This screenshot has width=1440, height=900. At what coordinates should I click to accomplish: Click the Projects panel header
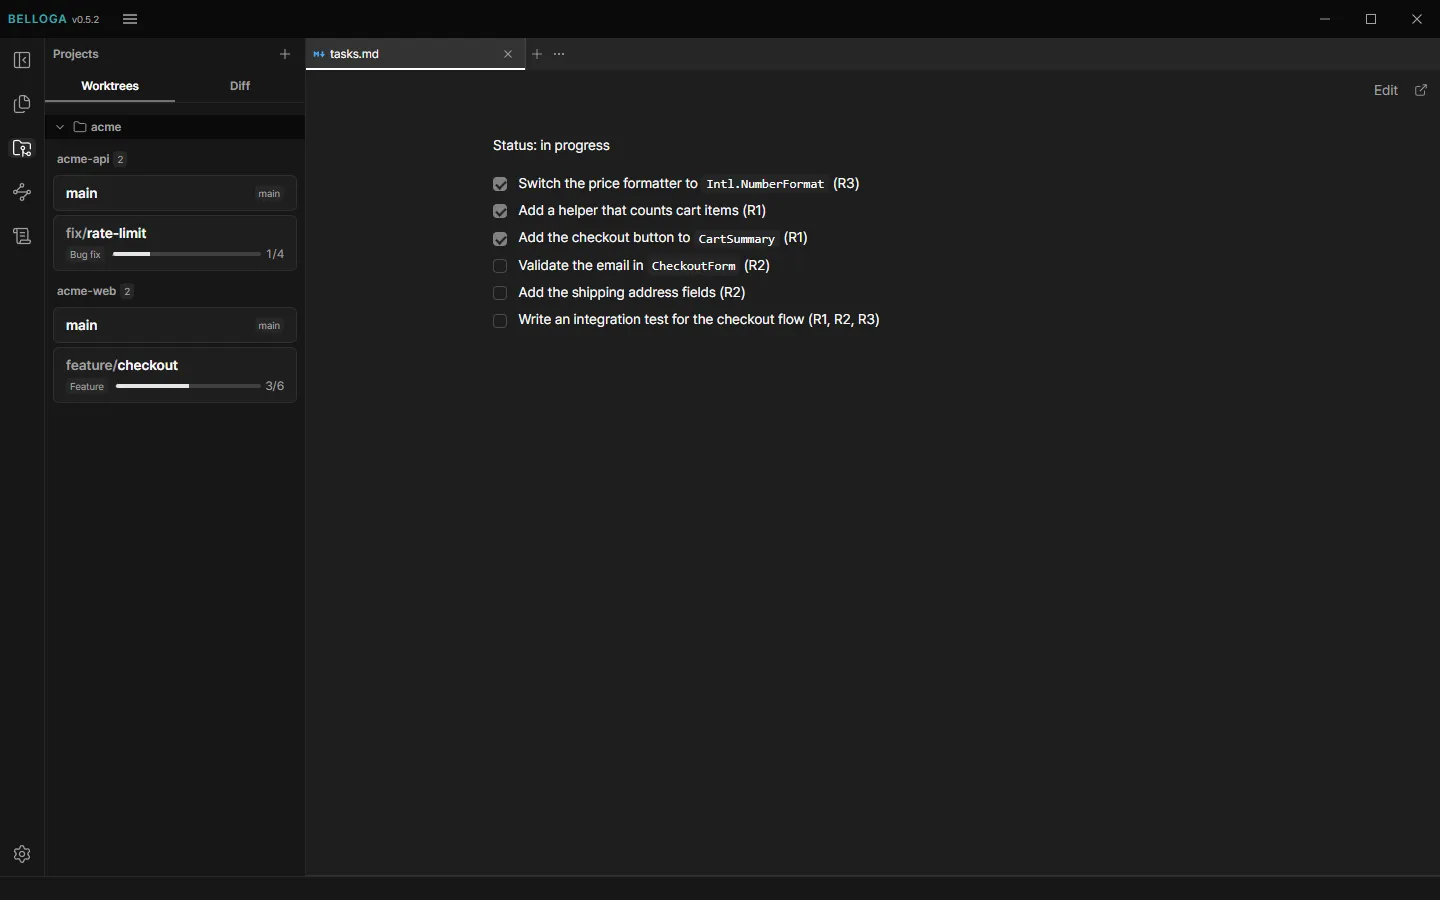[x=76, y=54]
